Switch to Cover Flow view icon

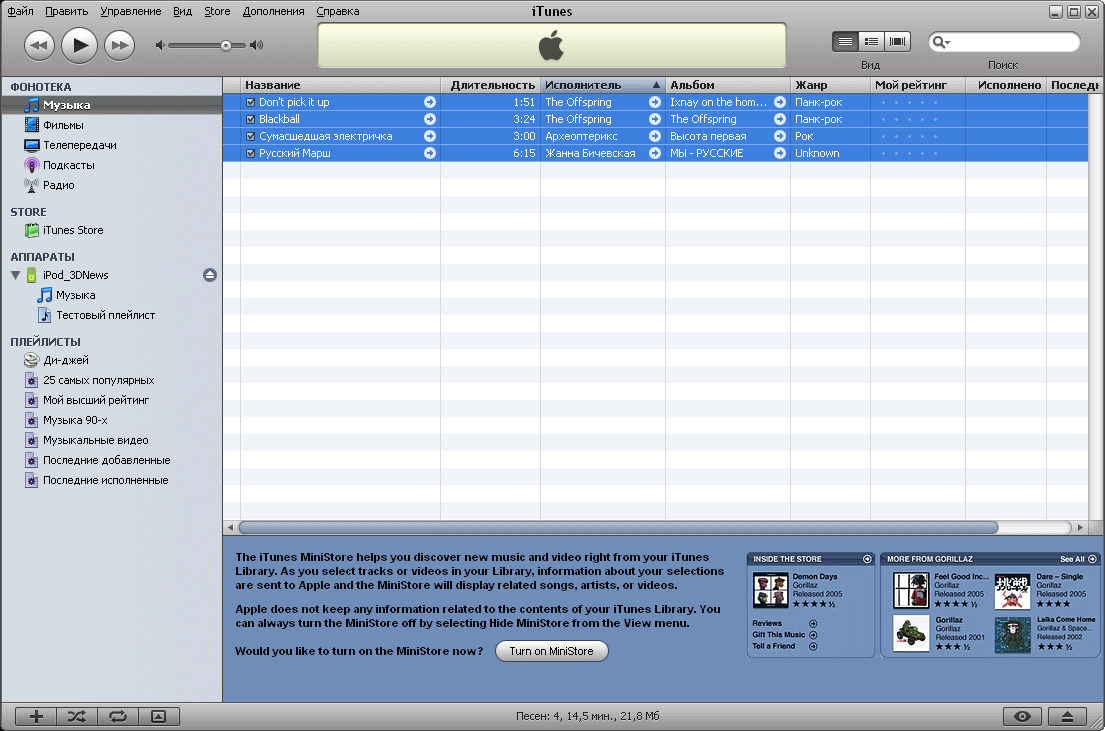[x=897, y=42]
